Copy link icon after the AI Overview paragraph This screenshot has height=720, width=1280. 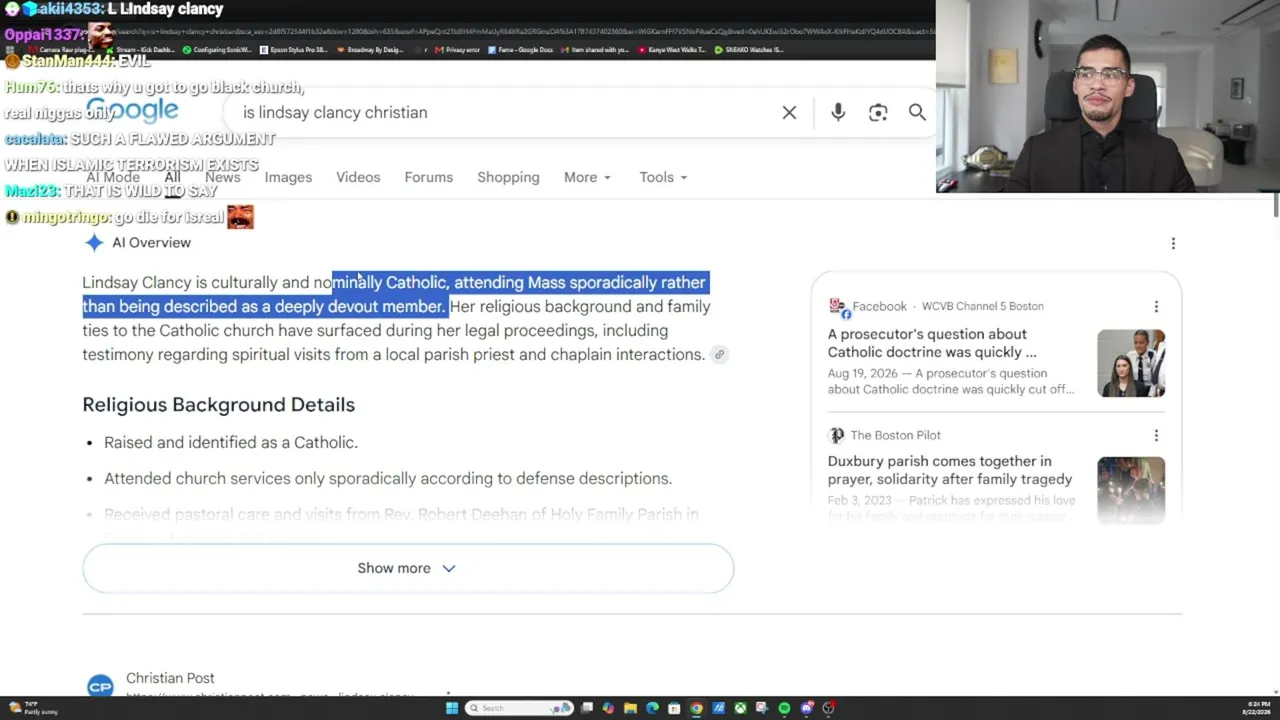[719, 354]
